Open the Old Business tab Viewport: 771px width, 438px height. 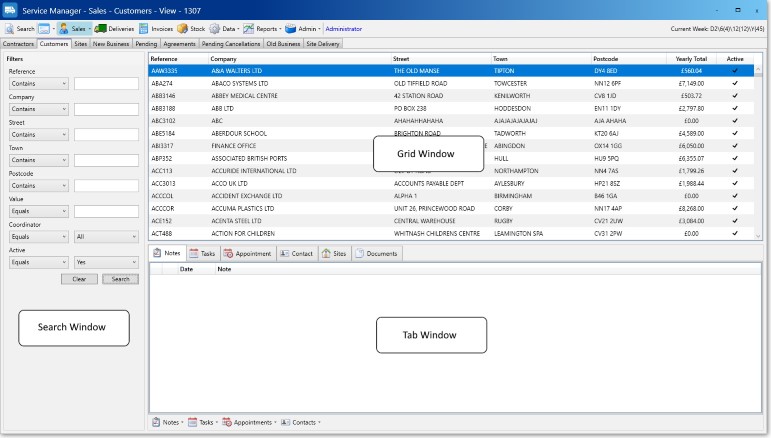pos(283,44)
